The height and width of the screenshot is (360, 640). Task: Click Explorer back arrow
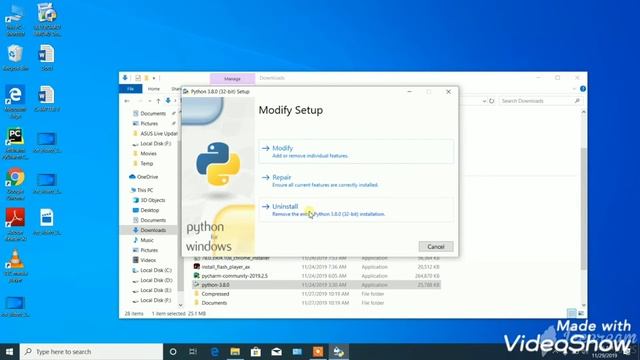[127, 101]
